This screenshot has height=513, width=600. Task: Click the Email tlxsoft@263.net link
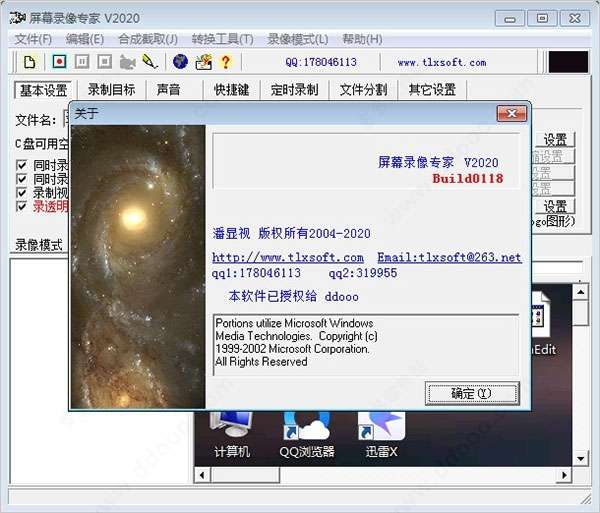(x=449, y=258)
